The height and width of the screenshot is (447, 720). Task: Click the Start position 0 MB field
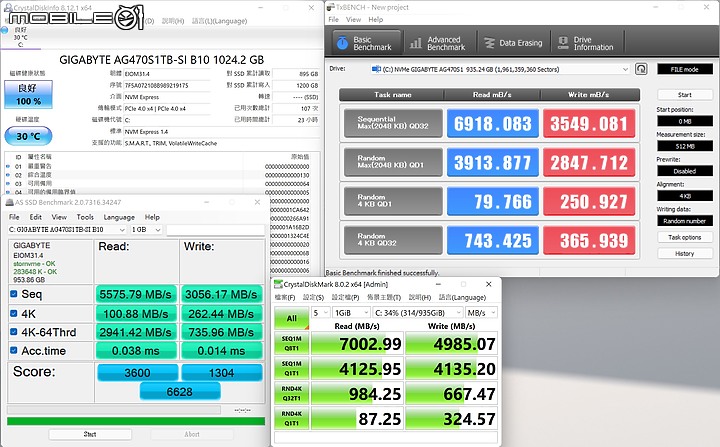[x=685, y=121]
